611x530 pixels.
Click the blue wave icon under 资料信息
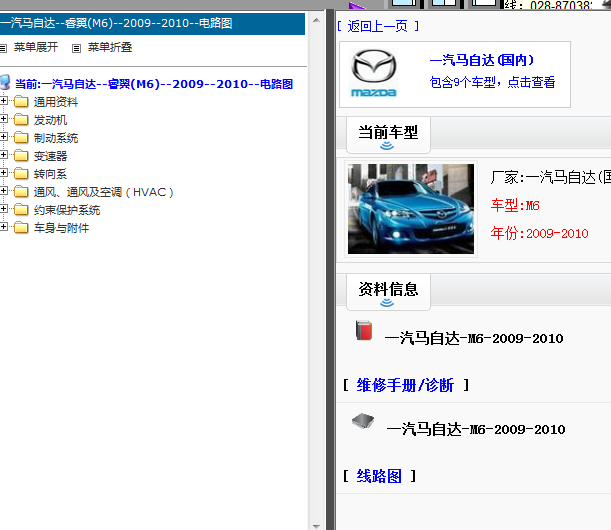pyautogui.click(x=387, y=303)
